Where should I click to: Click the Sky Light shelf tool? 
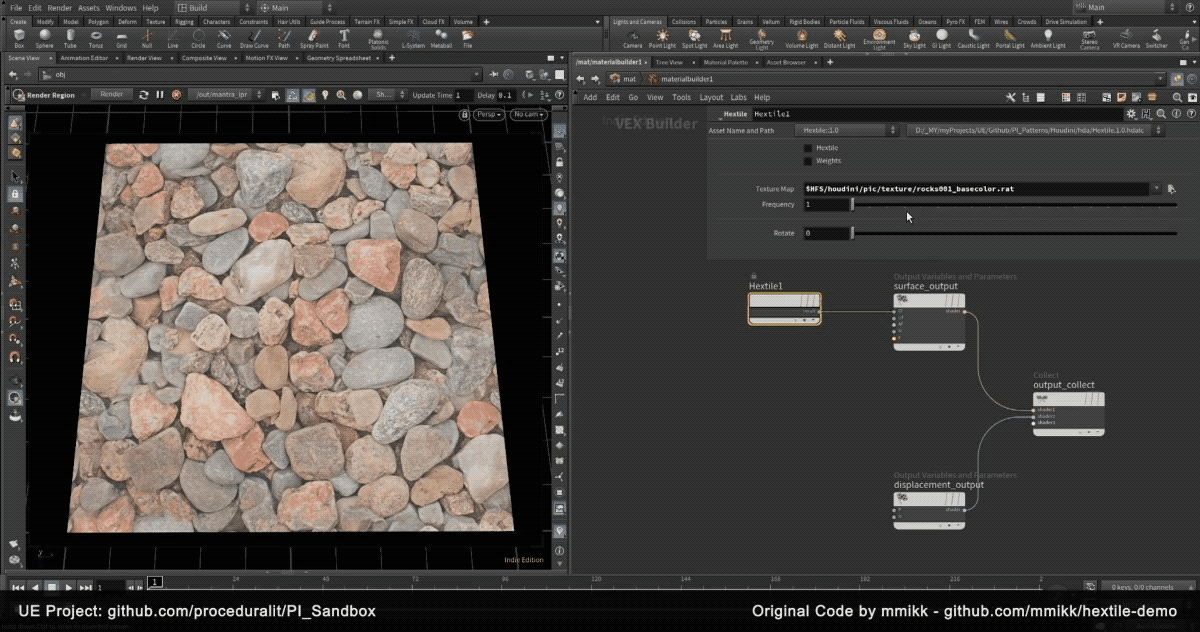click(914, 38)
